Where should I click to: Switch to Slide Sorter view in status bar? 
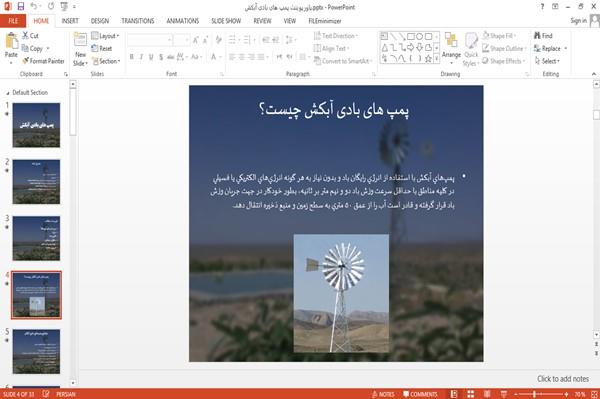coord(471,394)
